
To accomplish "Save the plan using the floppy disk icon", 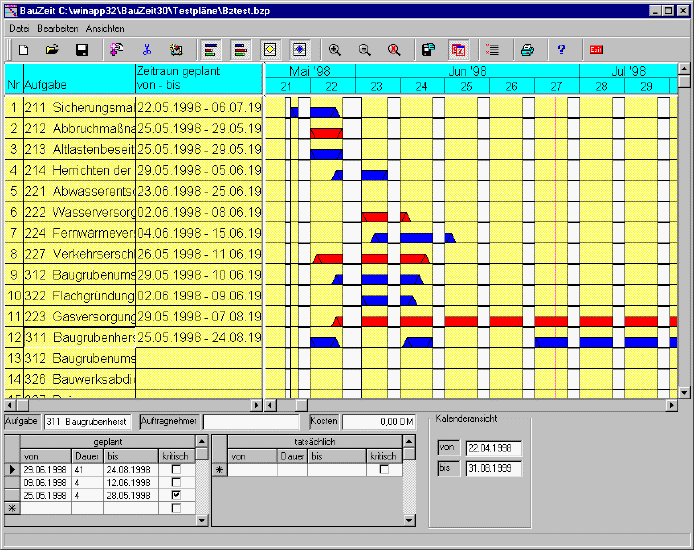I will click(82, 49).
